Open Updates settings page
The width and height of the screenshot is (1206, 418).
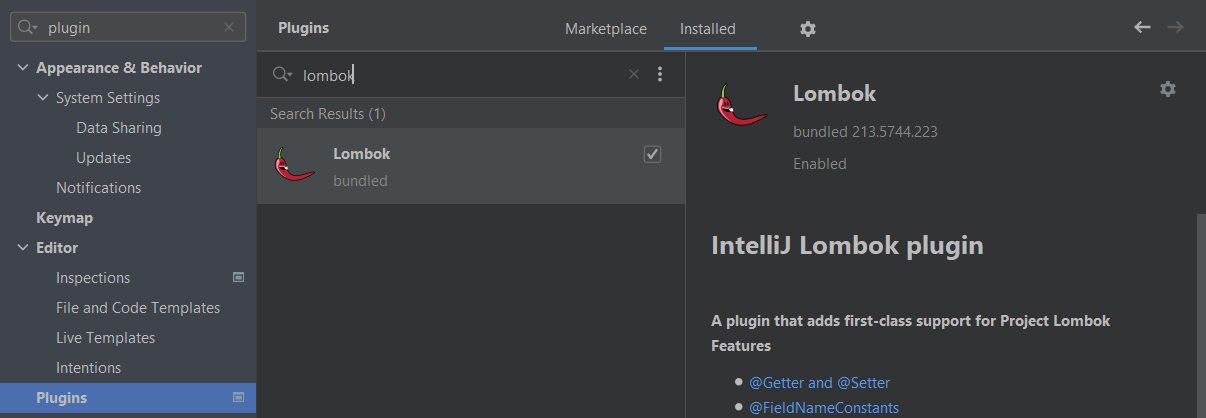click(x=103, y=158)
